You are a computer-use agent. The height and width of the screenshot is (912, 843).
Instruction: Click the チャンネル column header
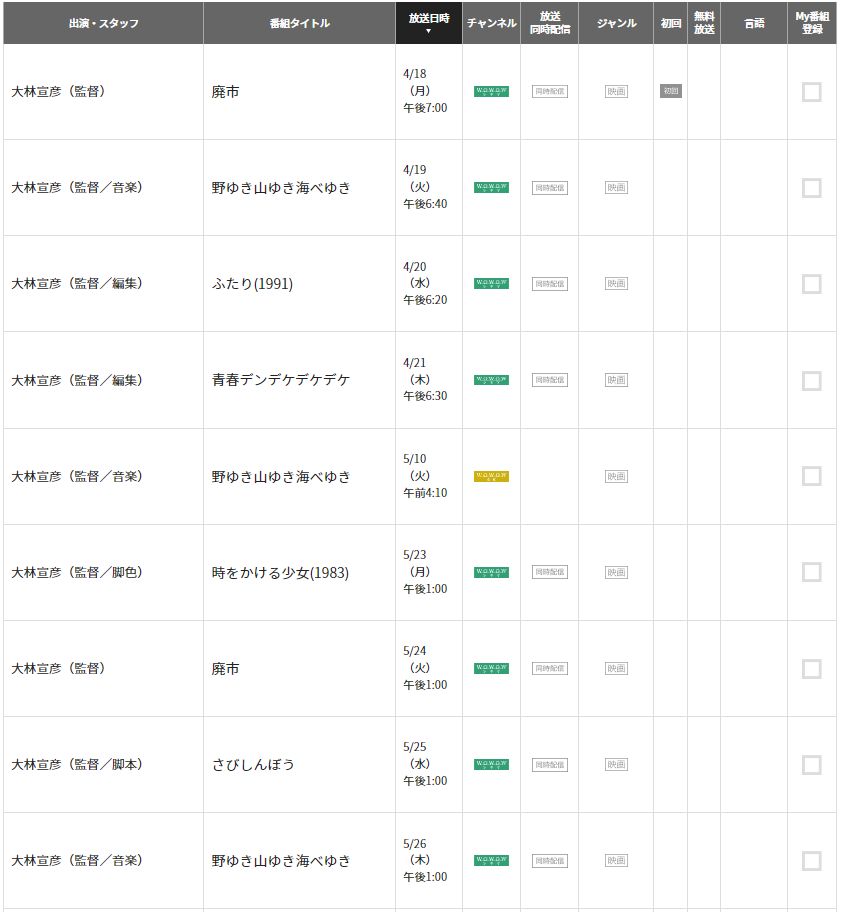[x=491, y=23]
